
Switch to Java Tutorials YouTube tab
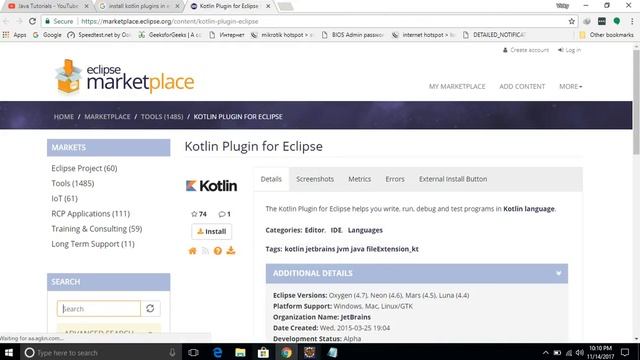pyautogui.click(x=48, y=6)
